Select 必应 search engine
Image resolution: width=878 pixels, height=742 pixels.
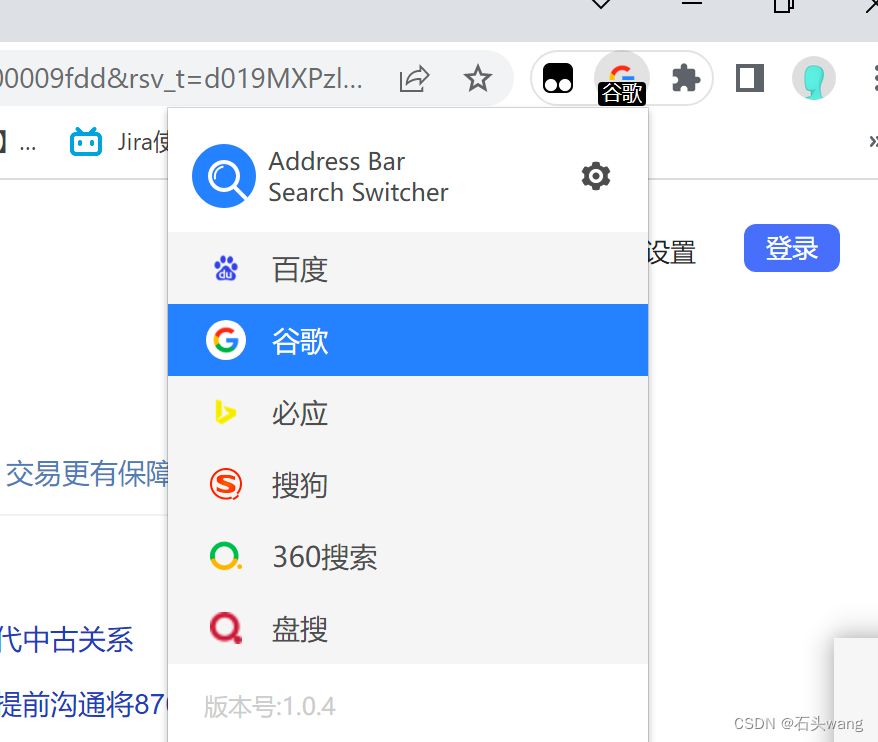(408, 413)
